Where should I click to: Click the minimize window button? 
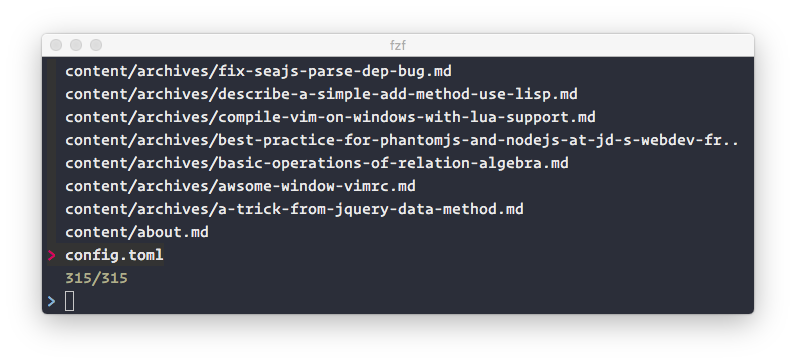tap(76, 45)
